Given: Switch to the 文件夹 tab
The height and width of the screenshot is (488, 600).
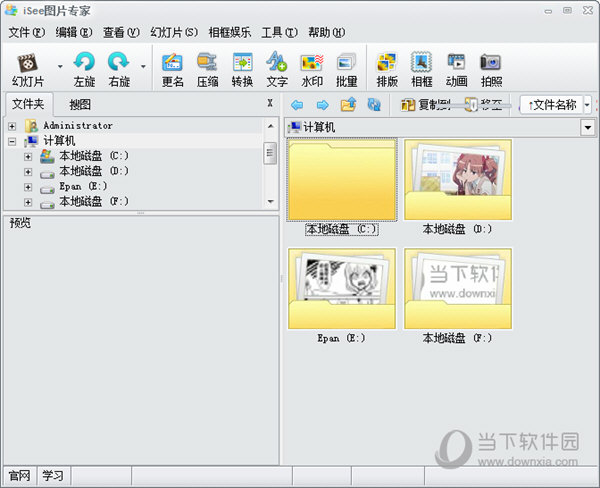Looking at the screenshot, I should tap(28, 104).
